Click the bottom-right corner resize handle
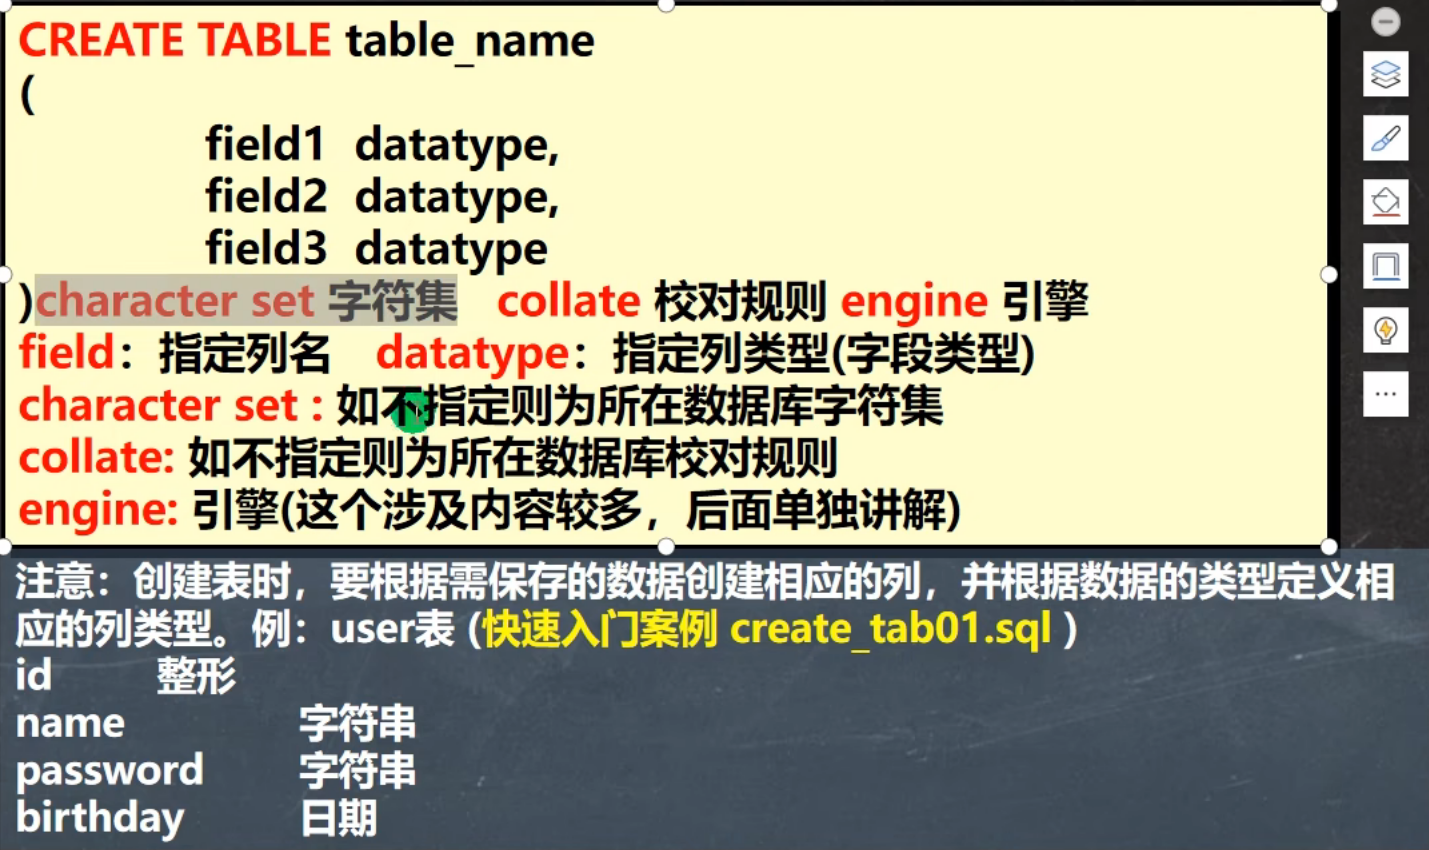 pos(1329,546)
